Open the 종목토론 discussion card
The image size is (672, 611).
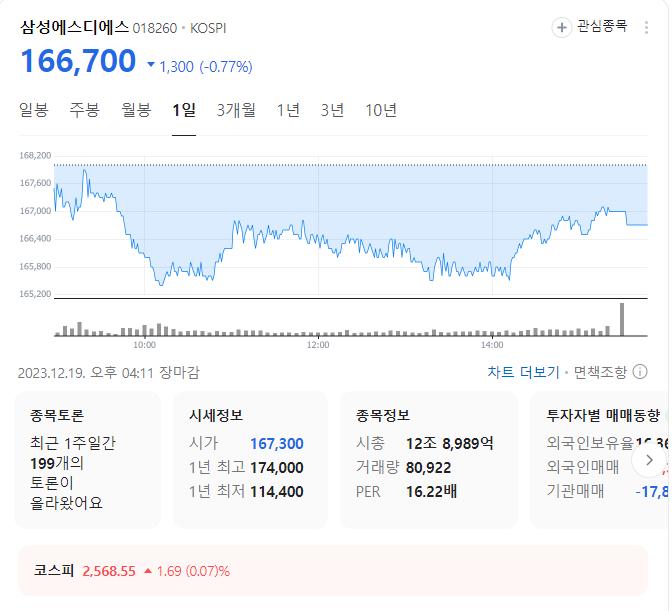coord(87,460)
